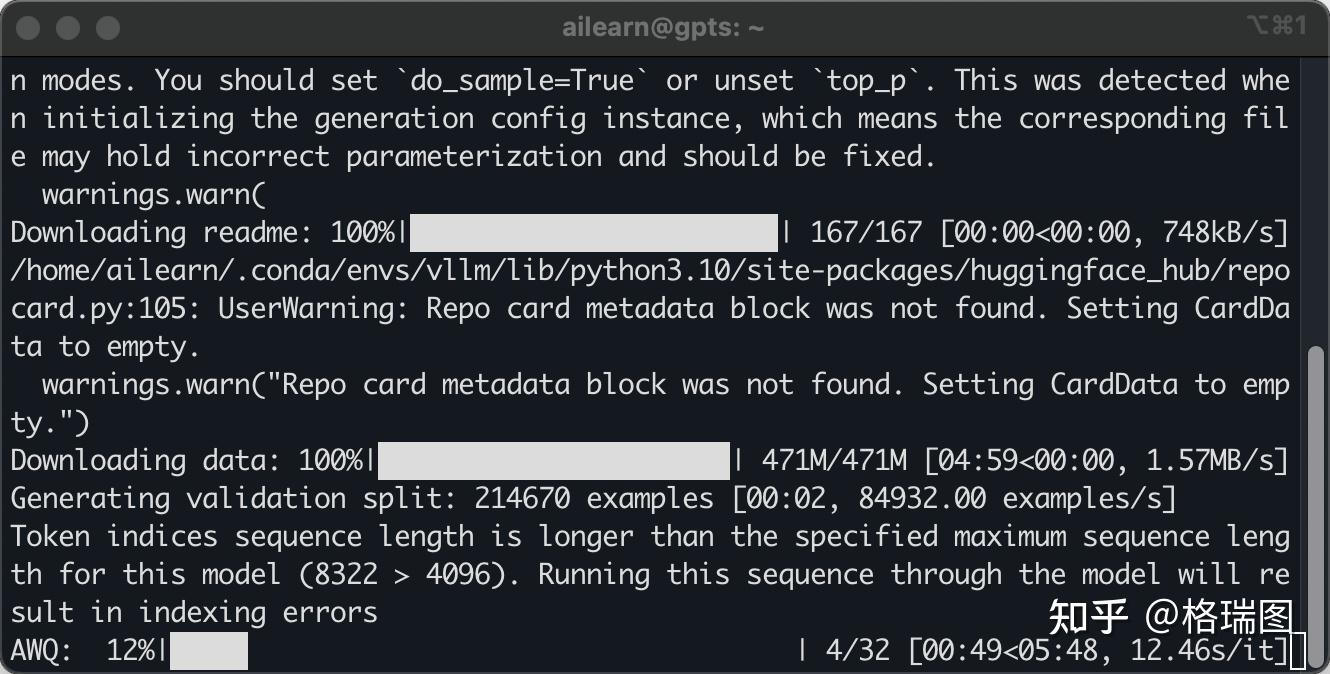1330x674 pixels.
Task: Click the 知乎 watermark logo
Action: click(x=1088, y=617)
